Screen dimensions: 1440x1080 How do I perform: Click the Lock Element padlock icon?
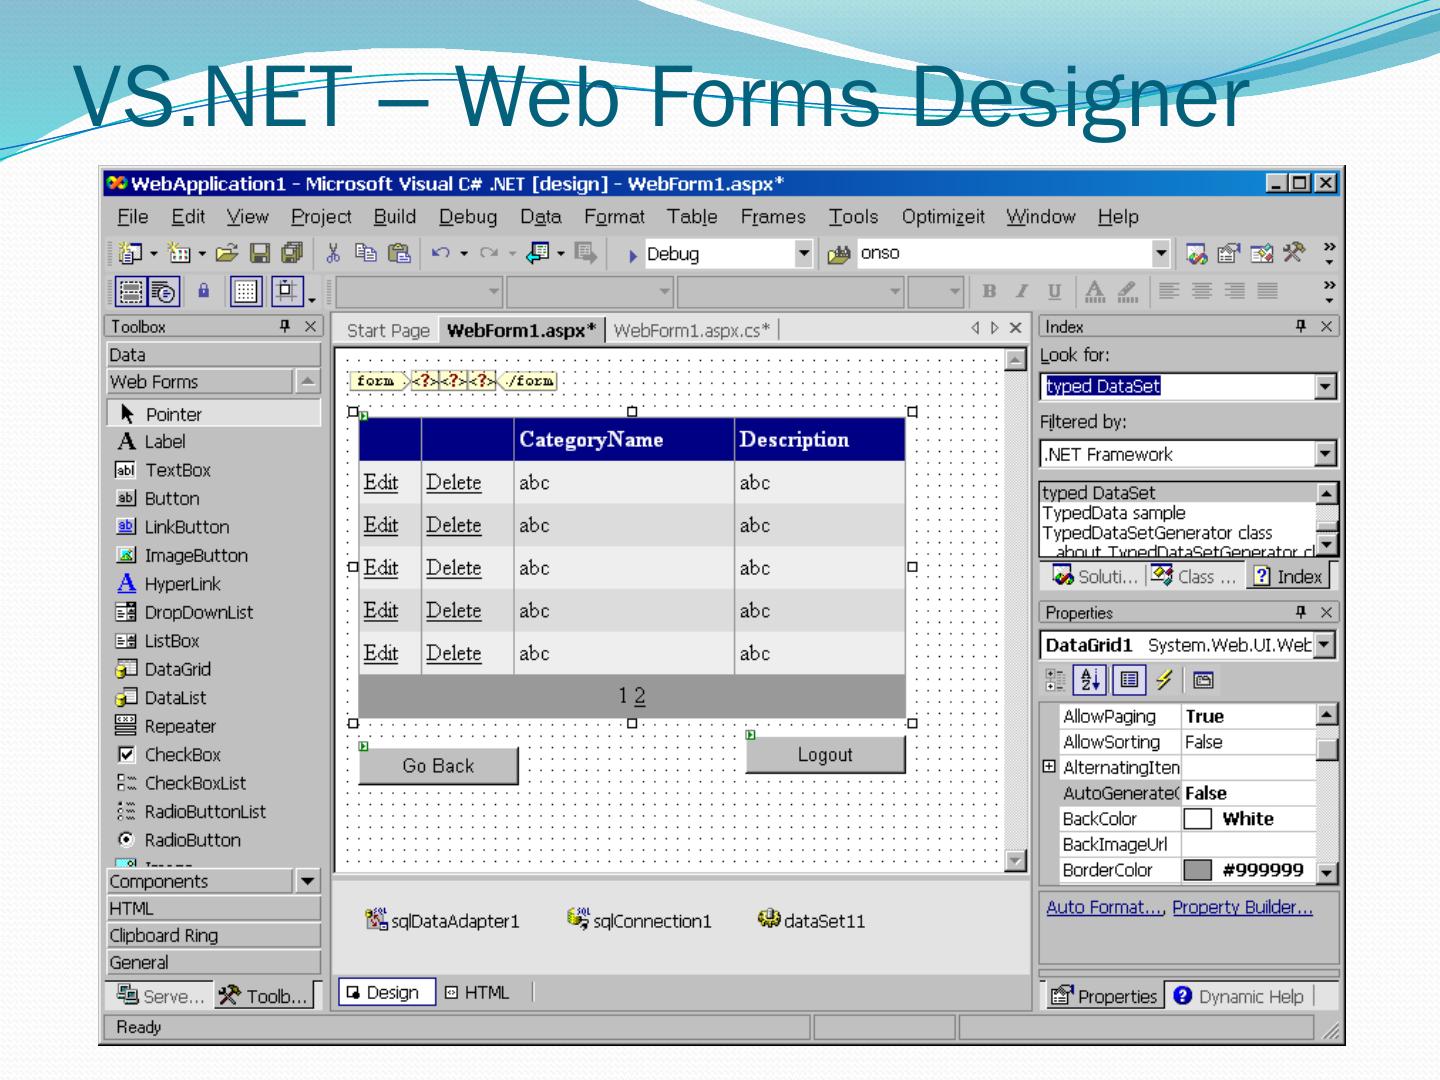pos(204,291)
